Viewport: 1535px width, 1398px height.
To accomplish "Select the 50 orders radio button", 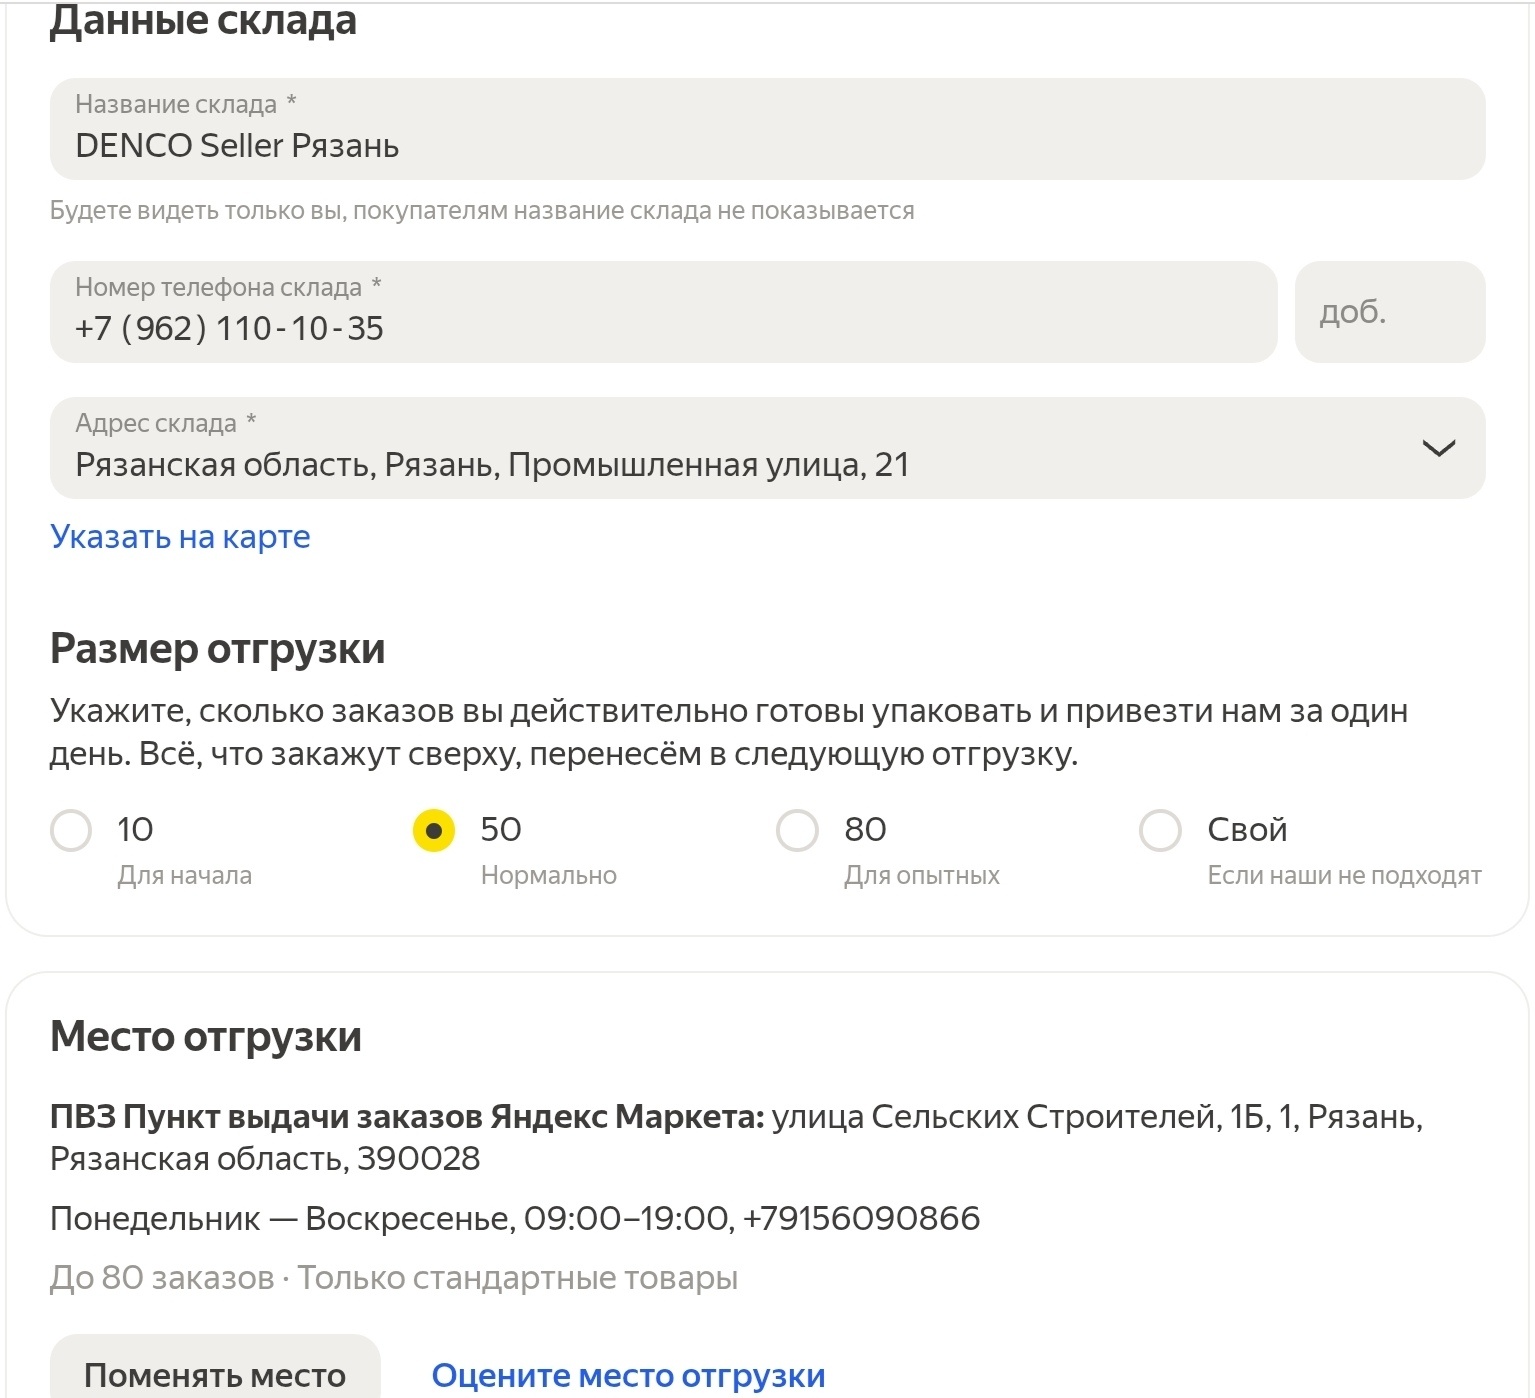I will coord(434,830).
